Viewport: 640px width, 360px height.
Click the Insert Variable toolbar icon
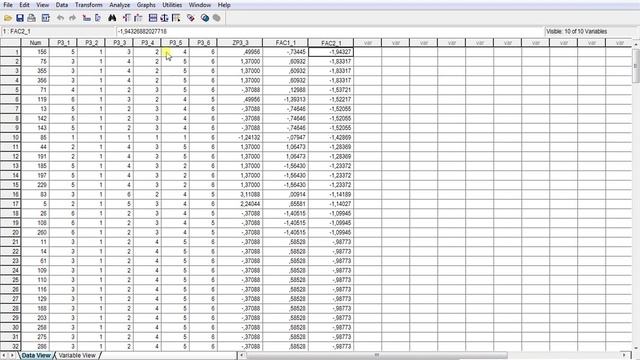tap(138, 18)
